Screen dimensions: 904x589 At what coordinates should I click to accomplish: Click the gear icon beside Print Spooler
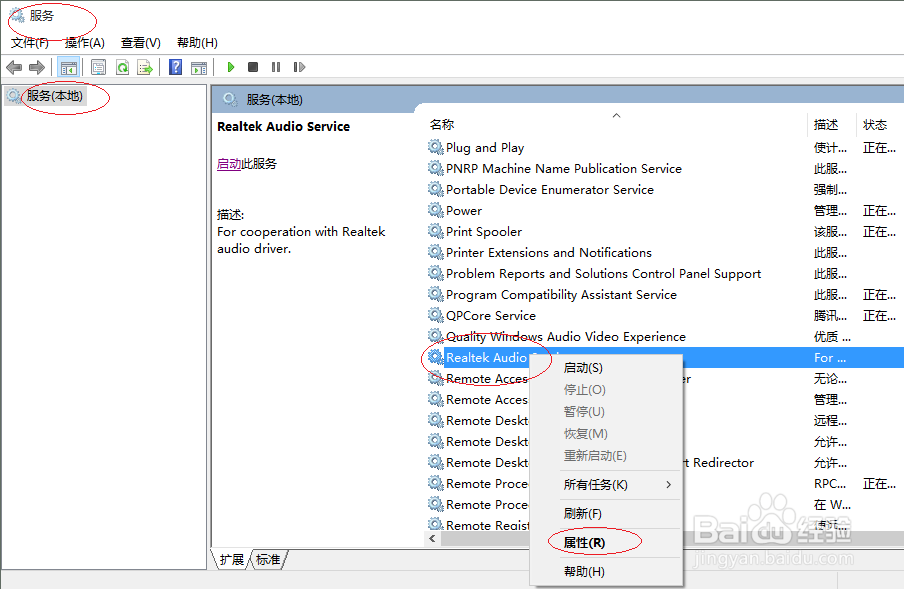point(435,231)
